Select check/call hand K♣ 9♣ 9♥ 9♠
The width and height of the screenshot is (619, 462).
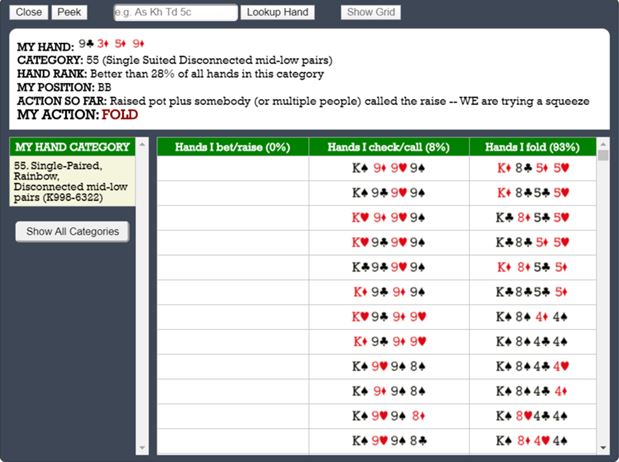[389, 267]
